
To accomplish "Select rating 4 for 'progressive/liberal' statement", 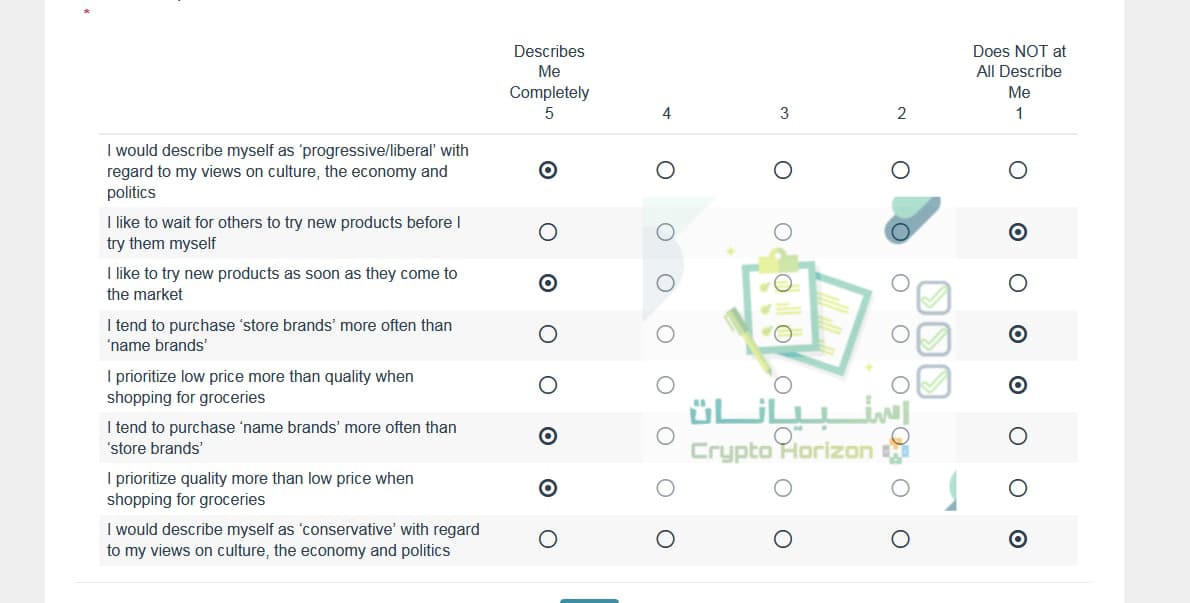I will click(x=666, y=170).
